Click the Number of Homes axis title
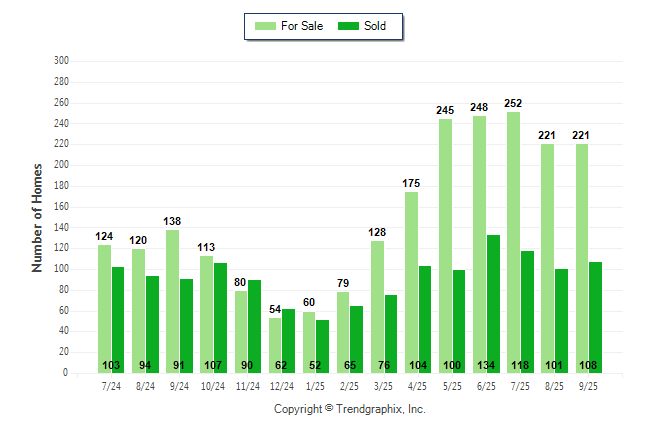 (x=38, y=217)
